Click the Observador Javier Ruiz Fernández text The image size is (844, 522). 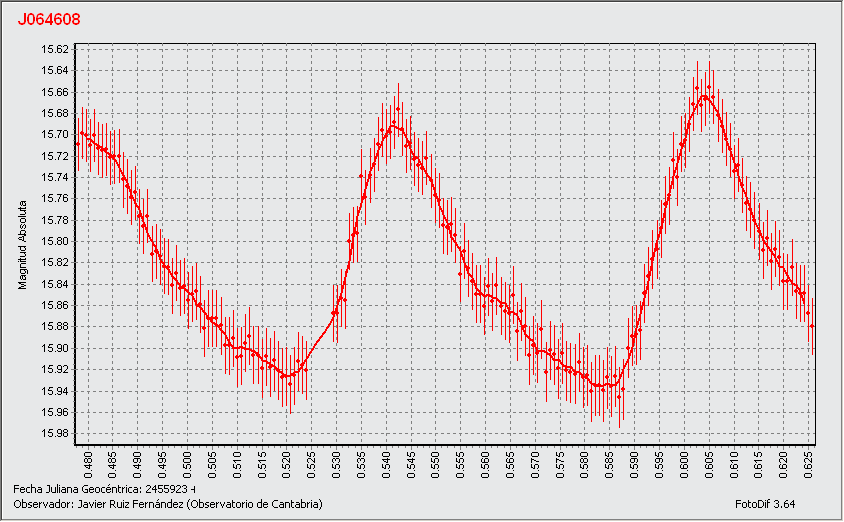tap(168, 504)
